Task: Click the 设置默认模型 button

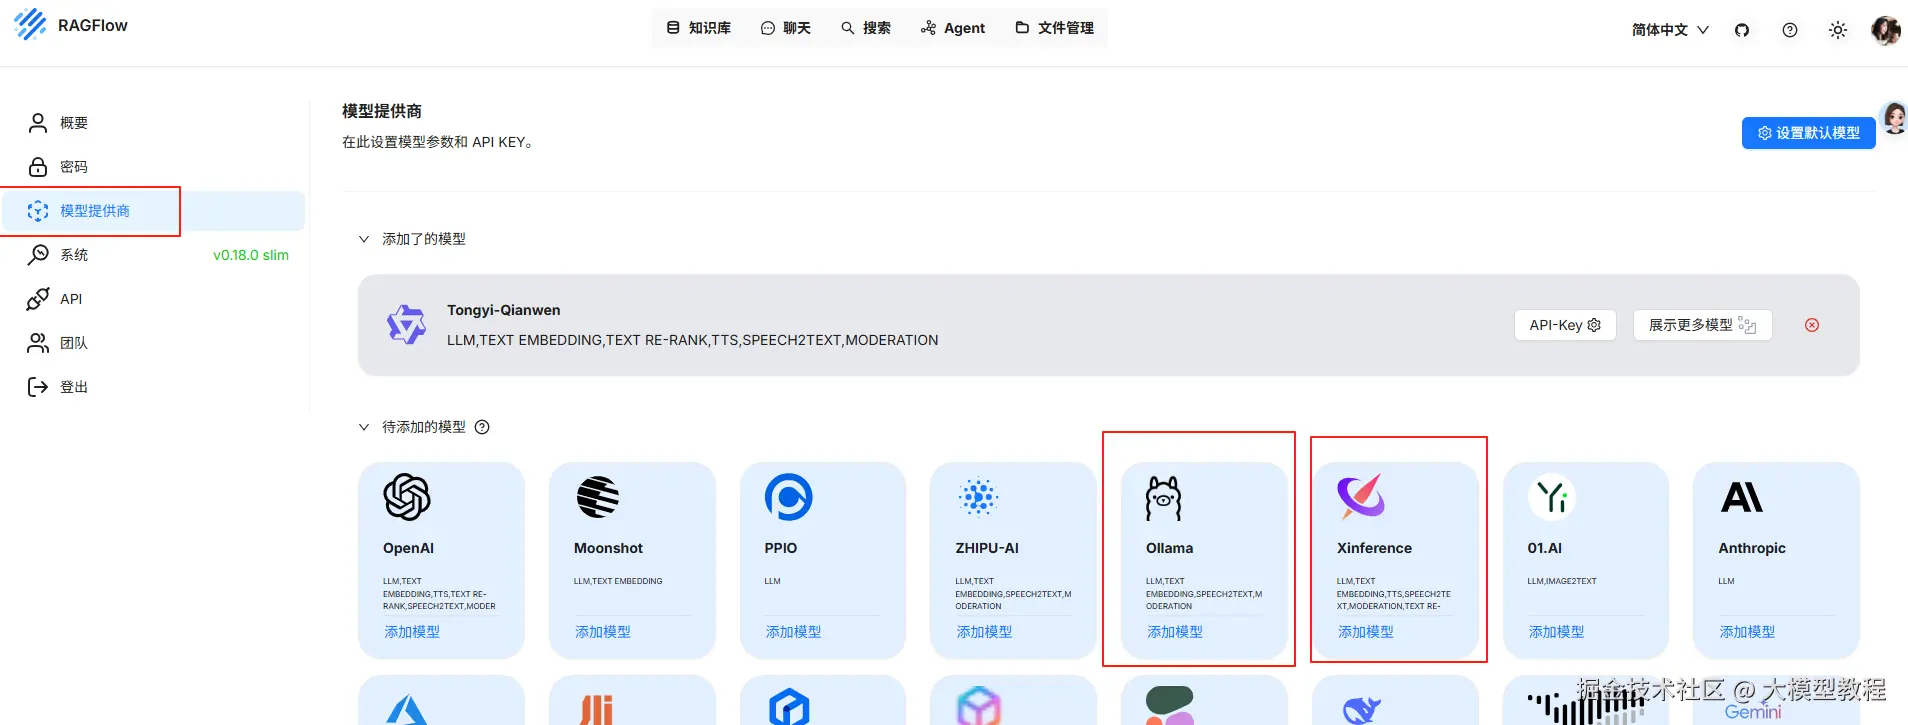Action: tap(1809, 133)
